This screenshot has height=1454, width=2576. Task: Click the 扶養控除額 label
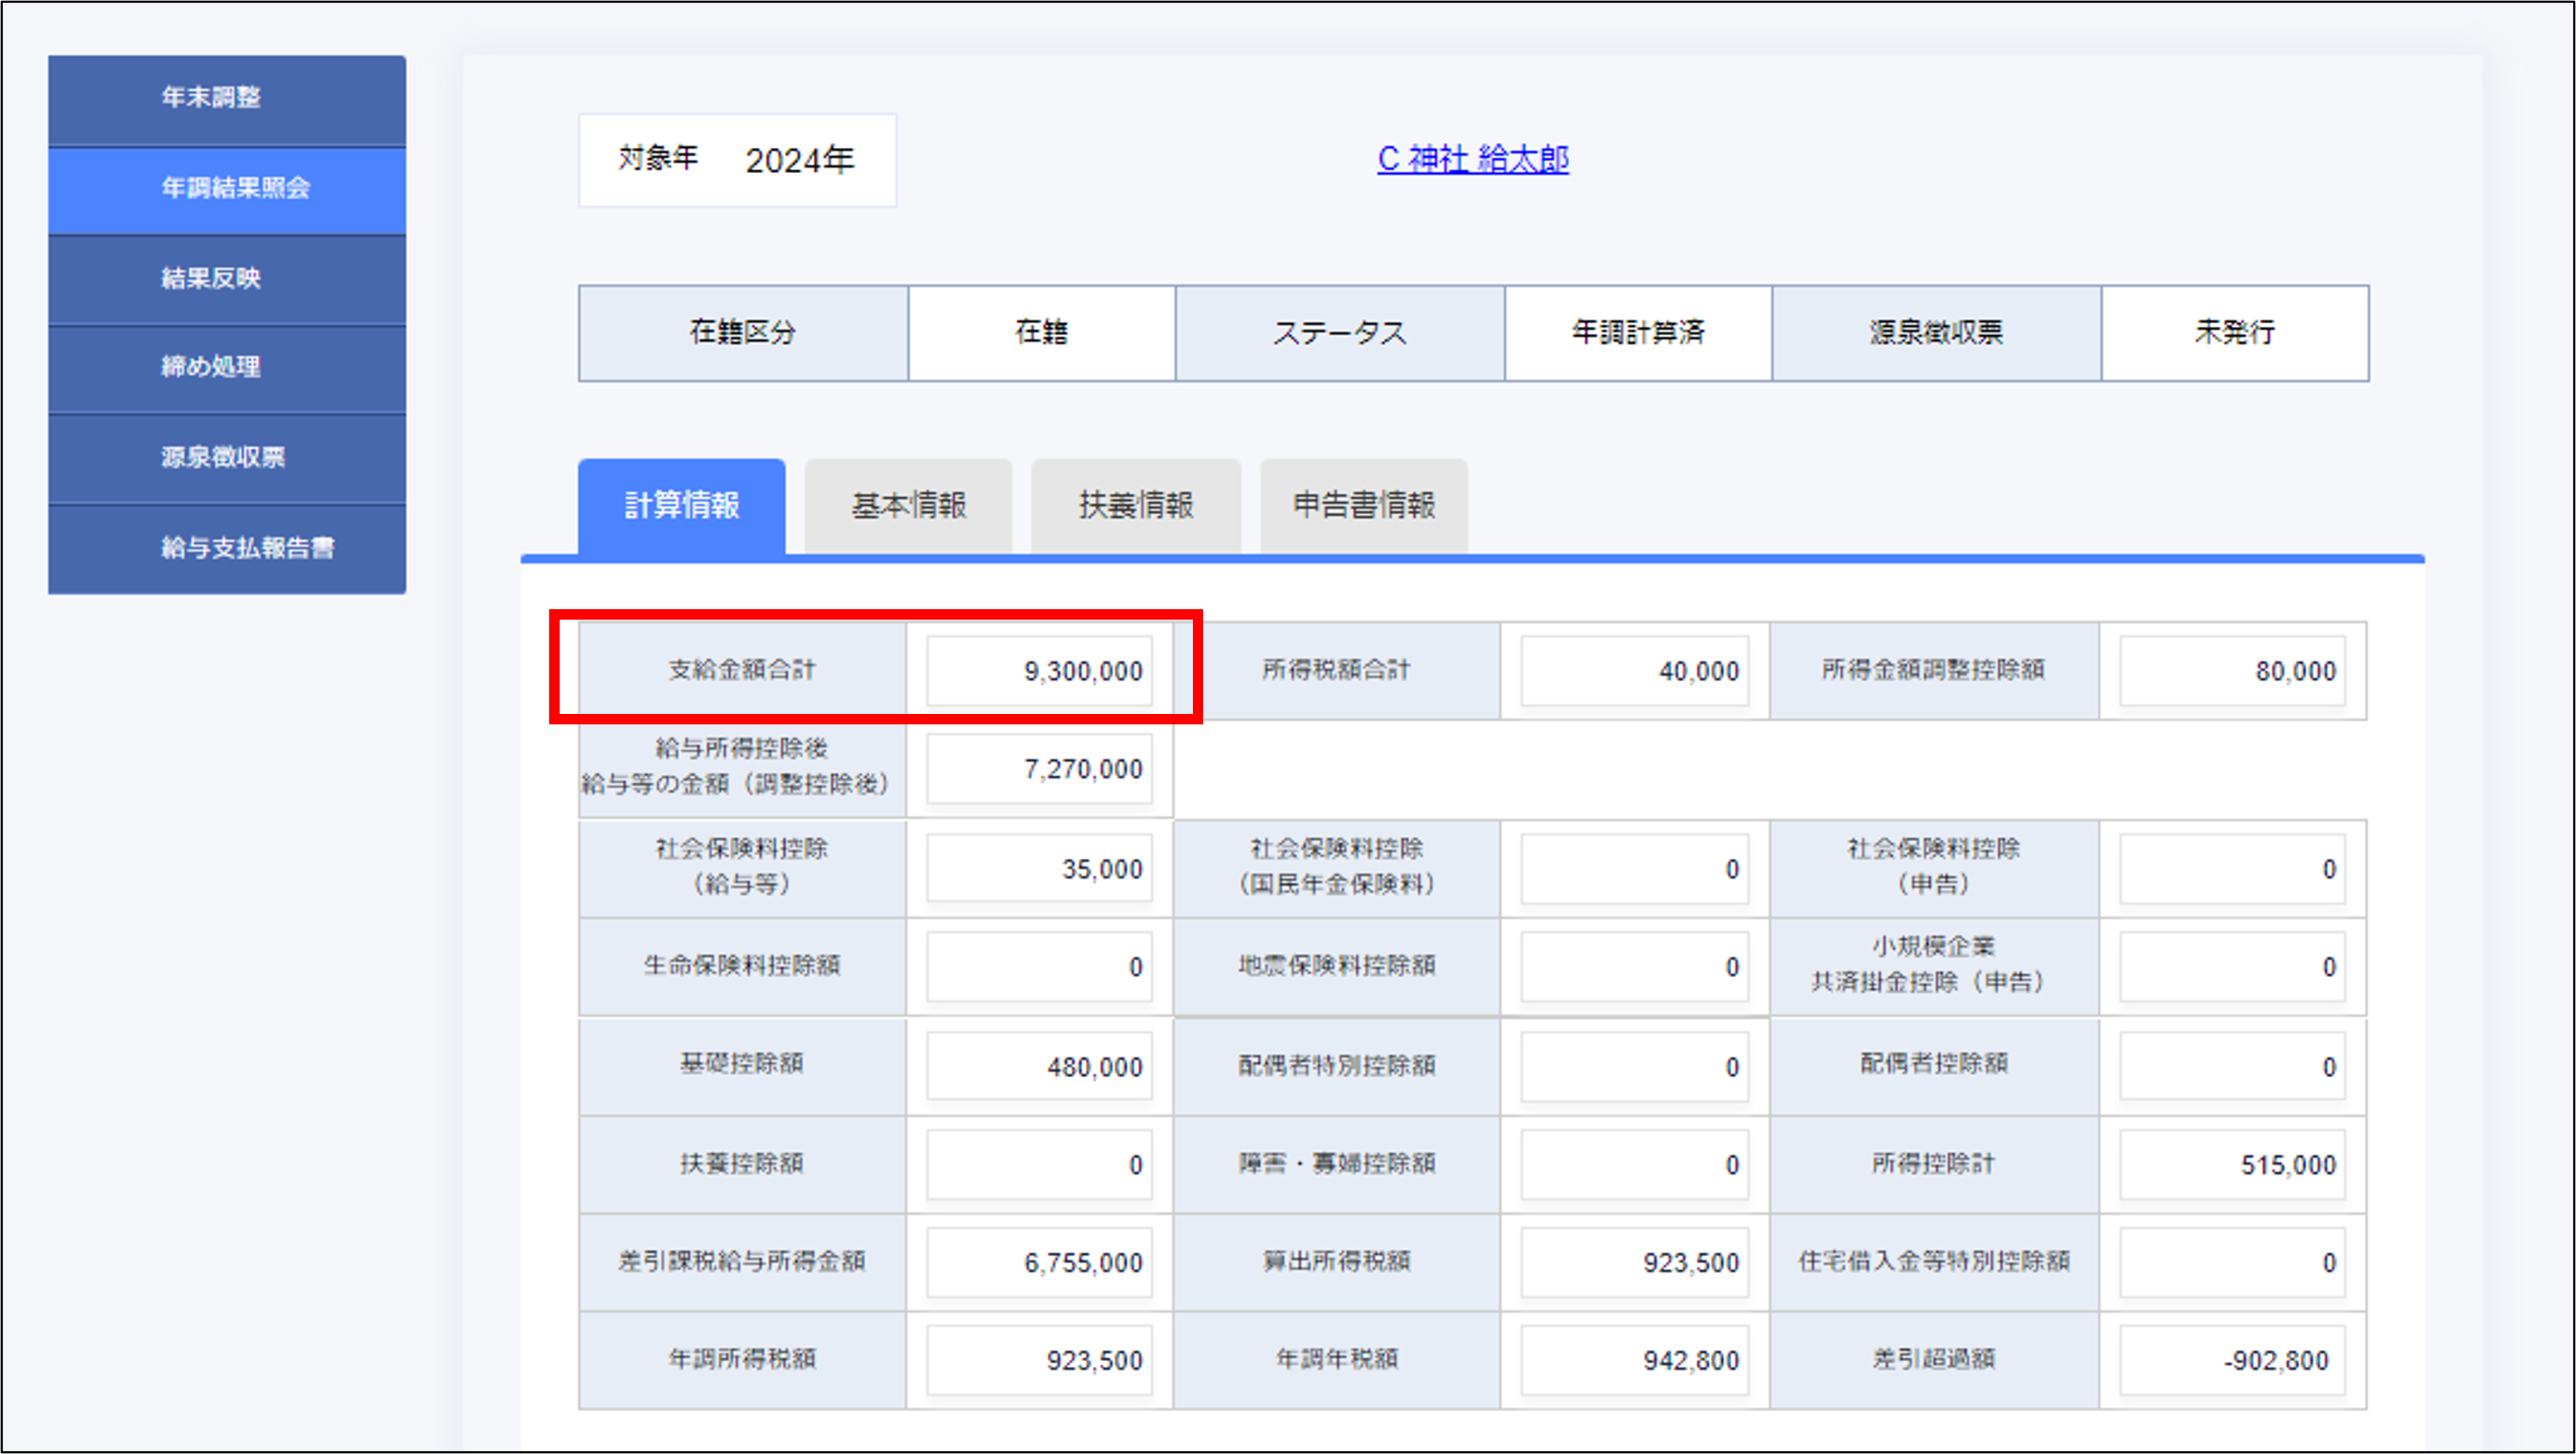[x=742, y=1164]
